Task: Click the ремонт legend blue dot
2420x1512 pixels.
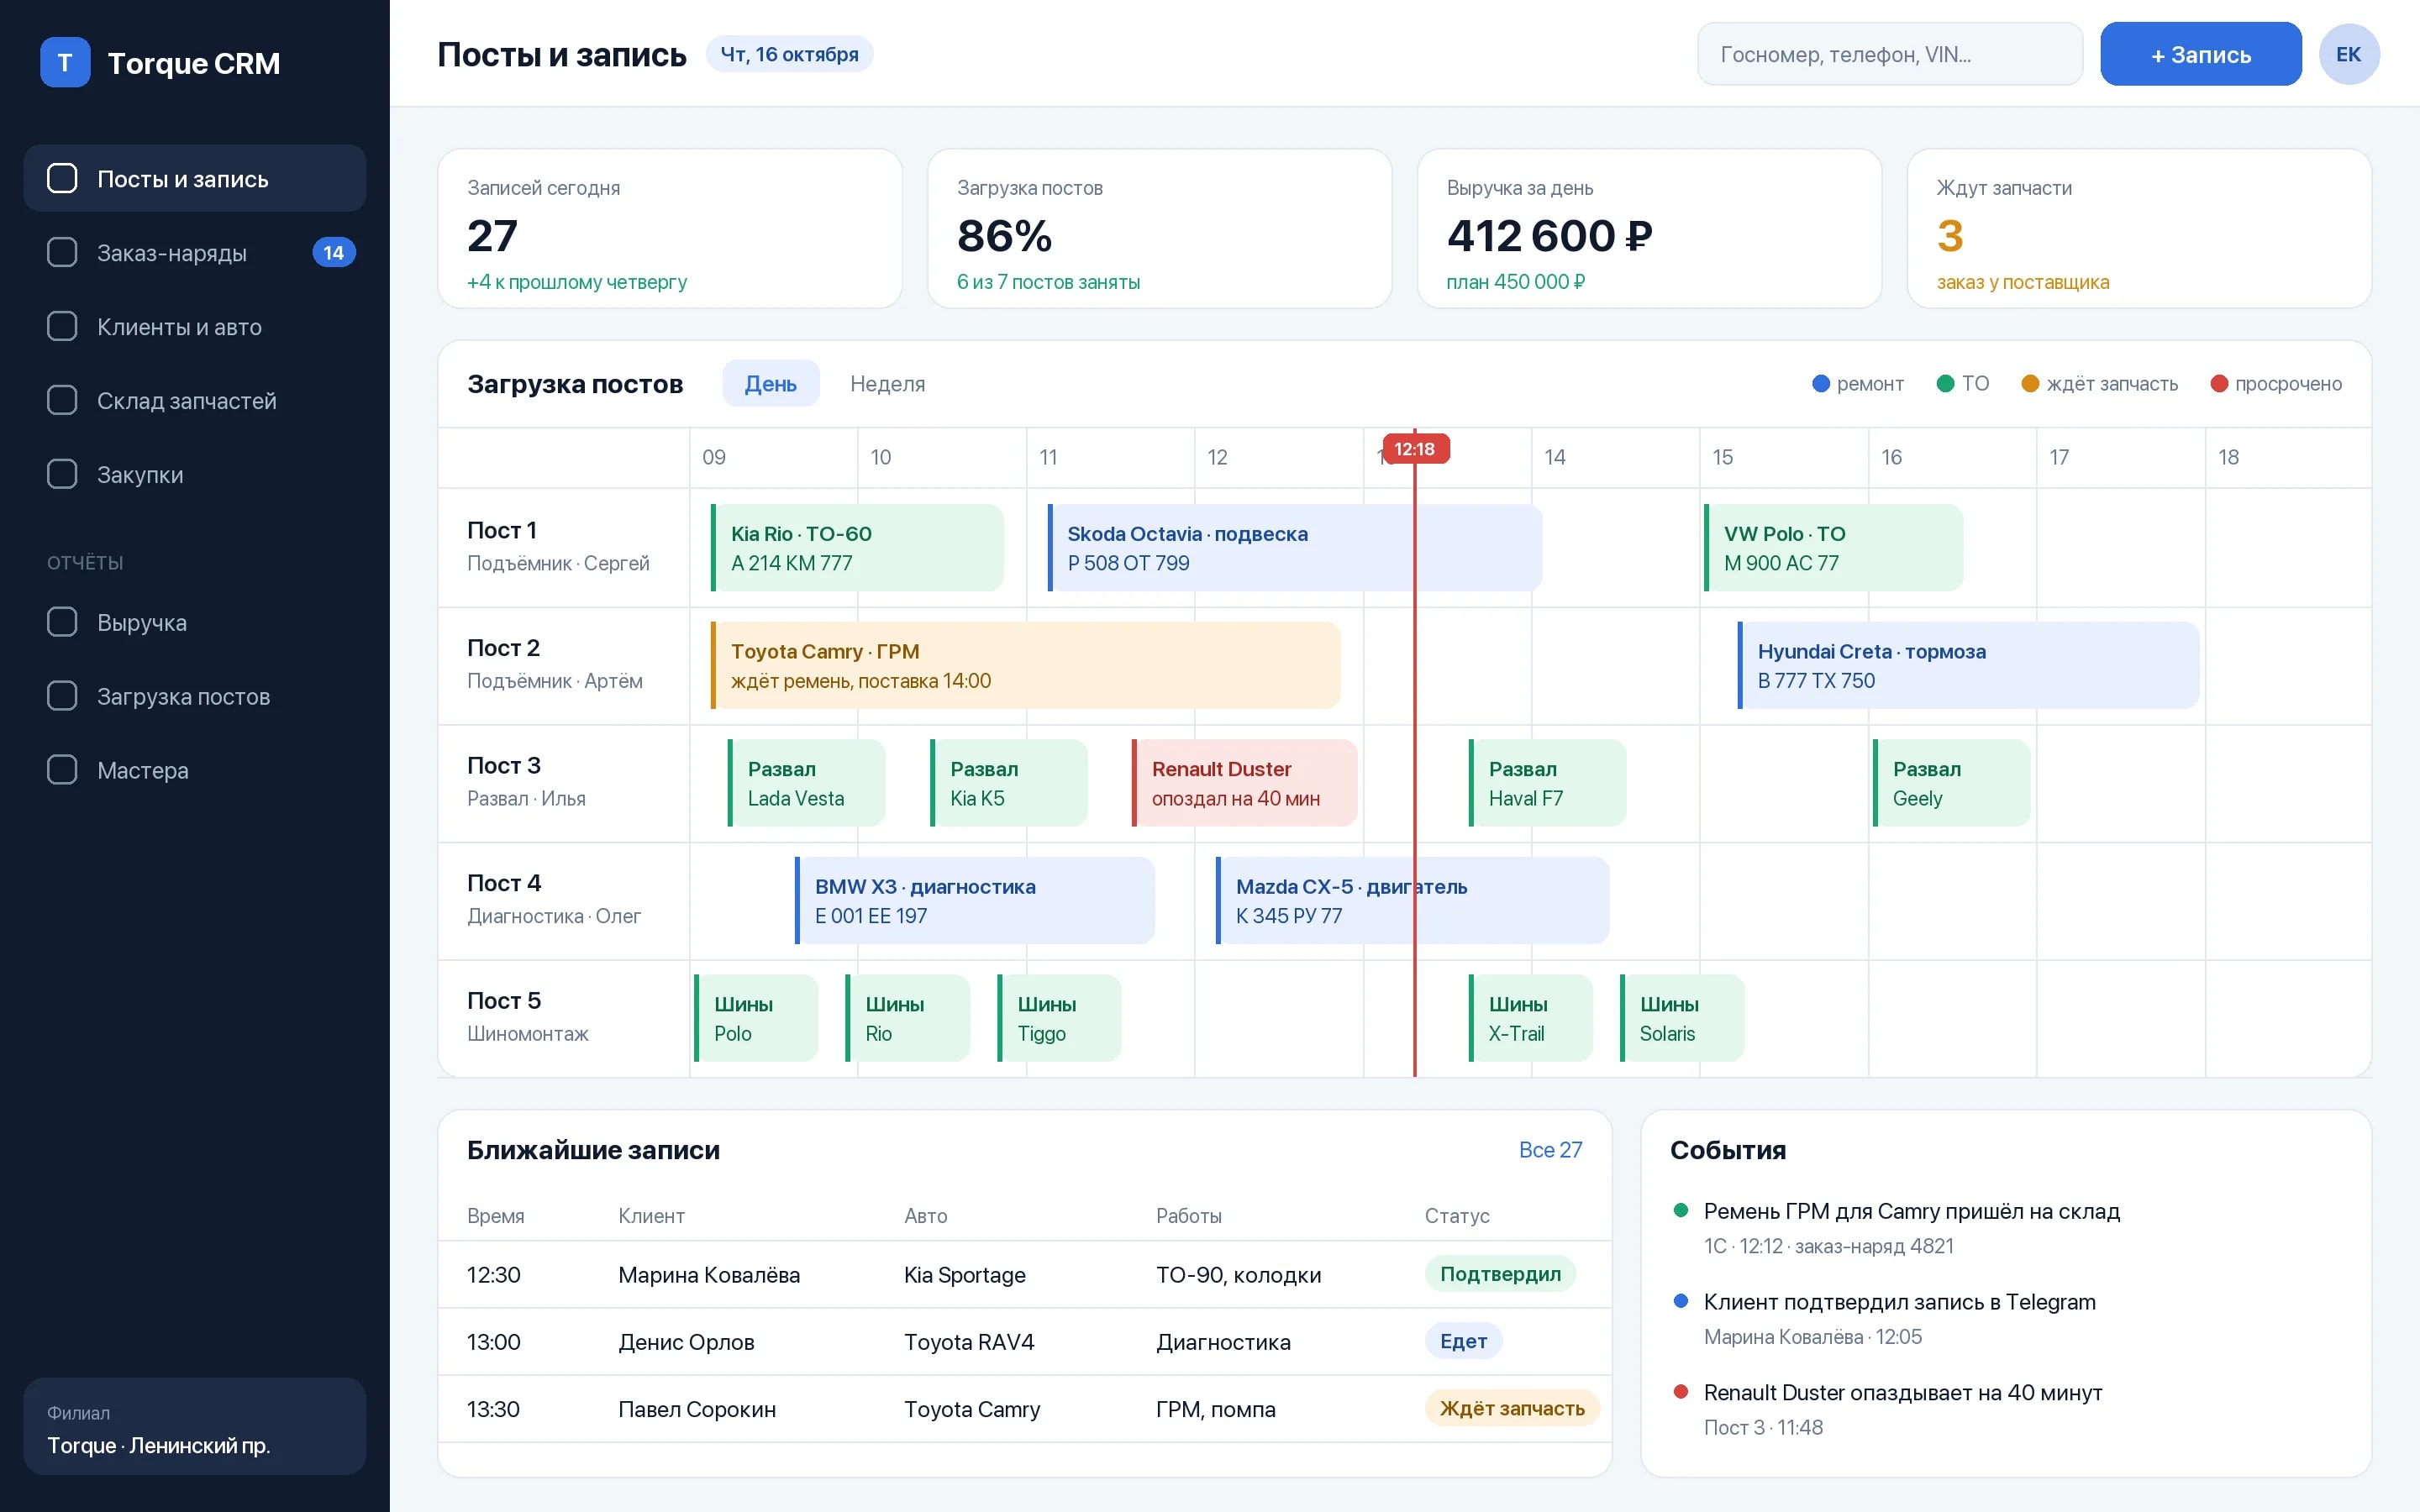Action: pyautogui.click(x=1821, y=384)
